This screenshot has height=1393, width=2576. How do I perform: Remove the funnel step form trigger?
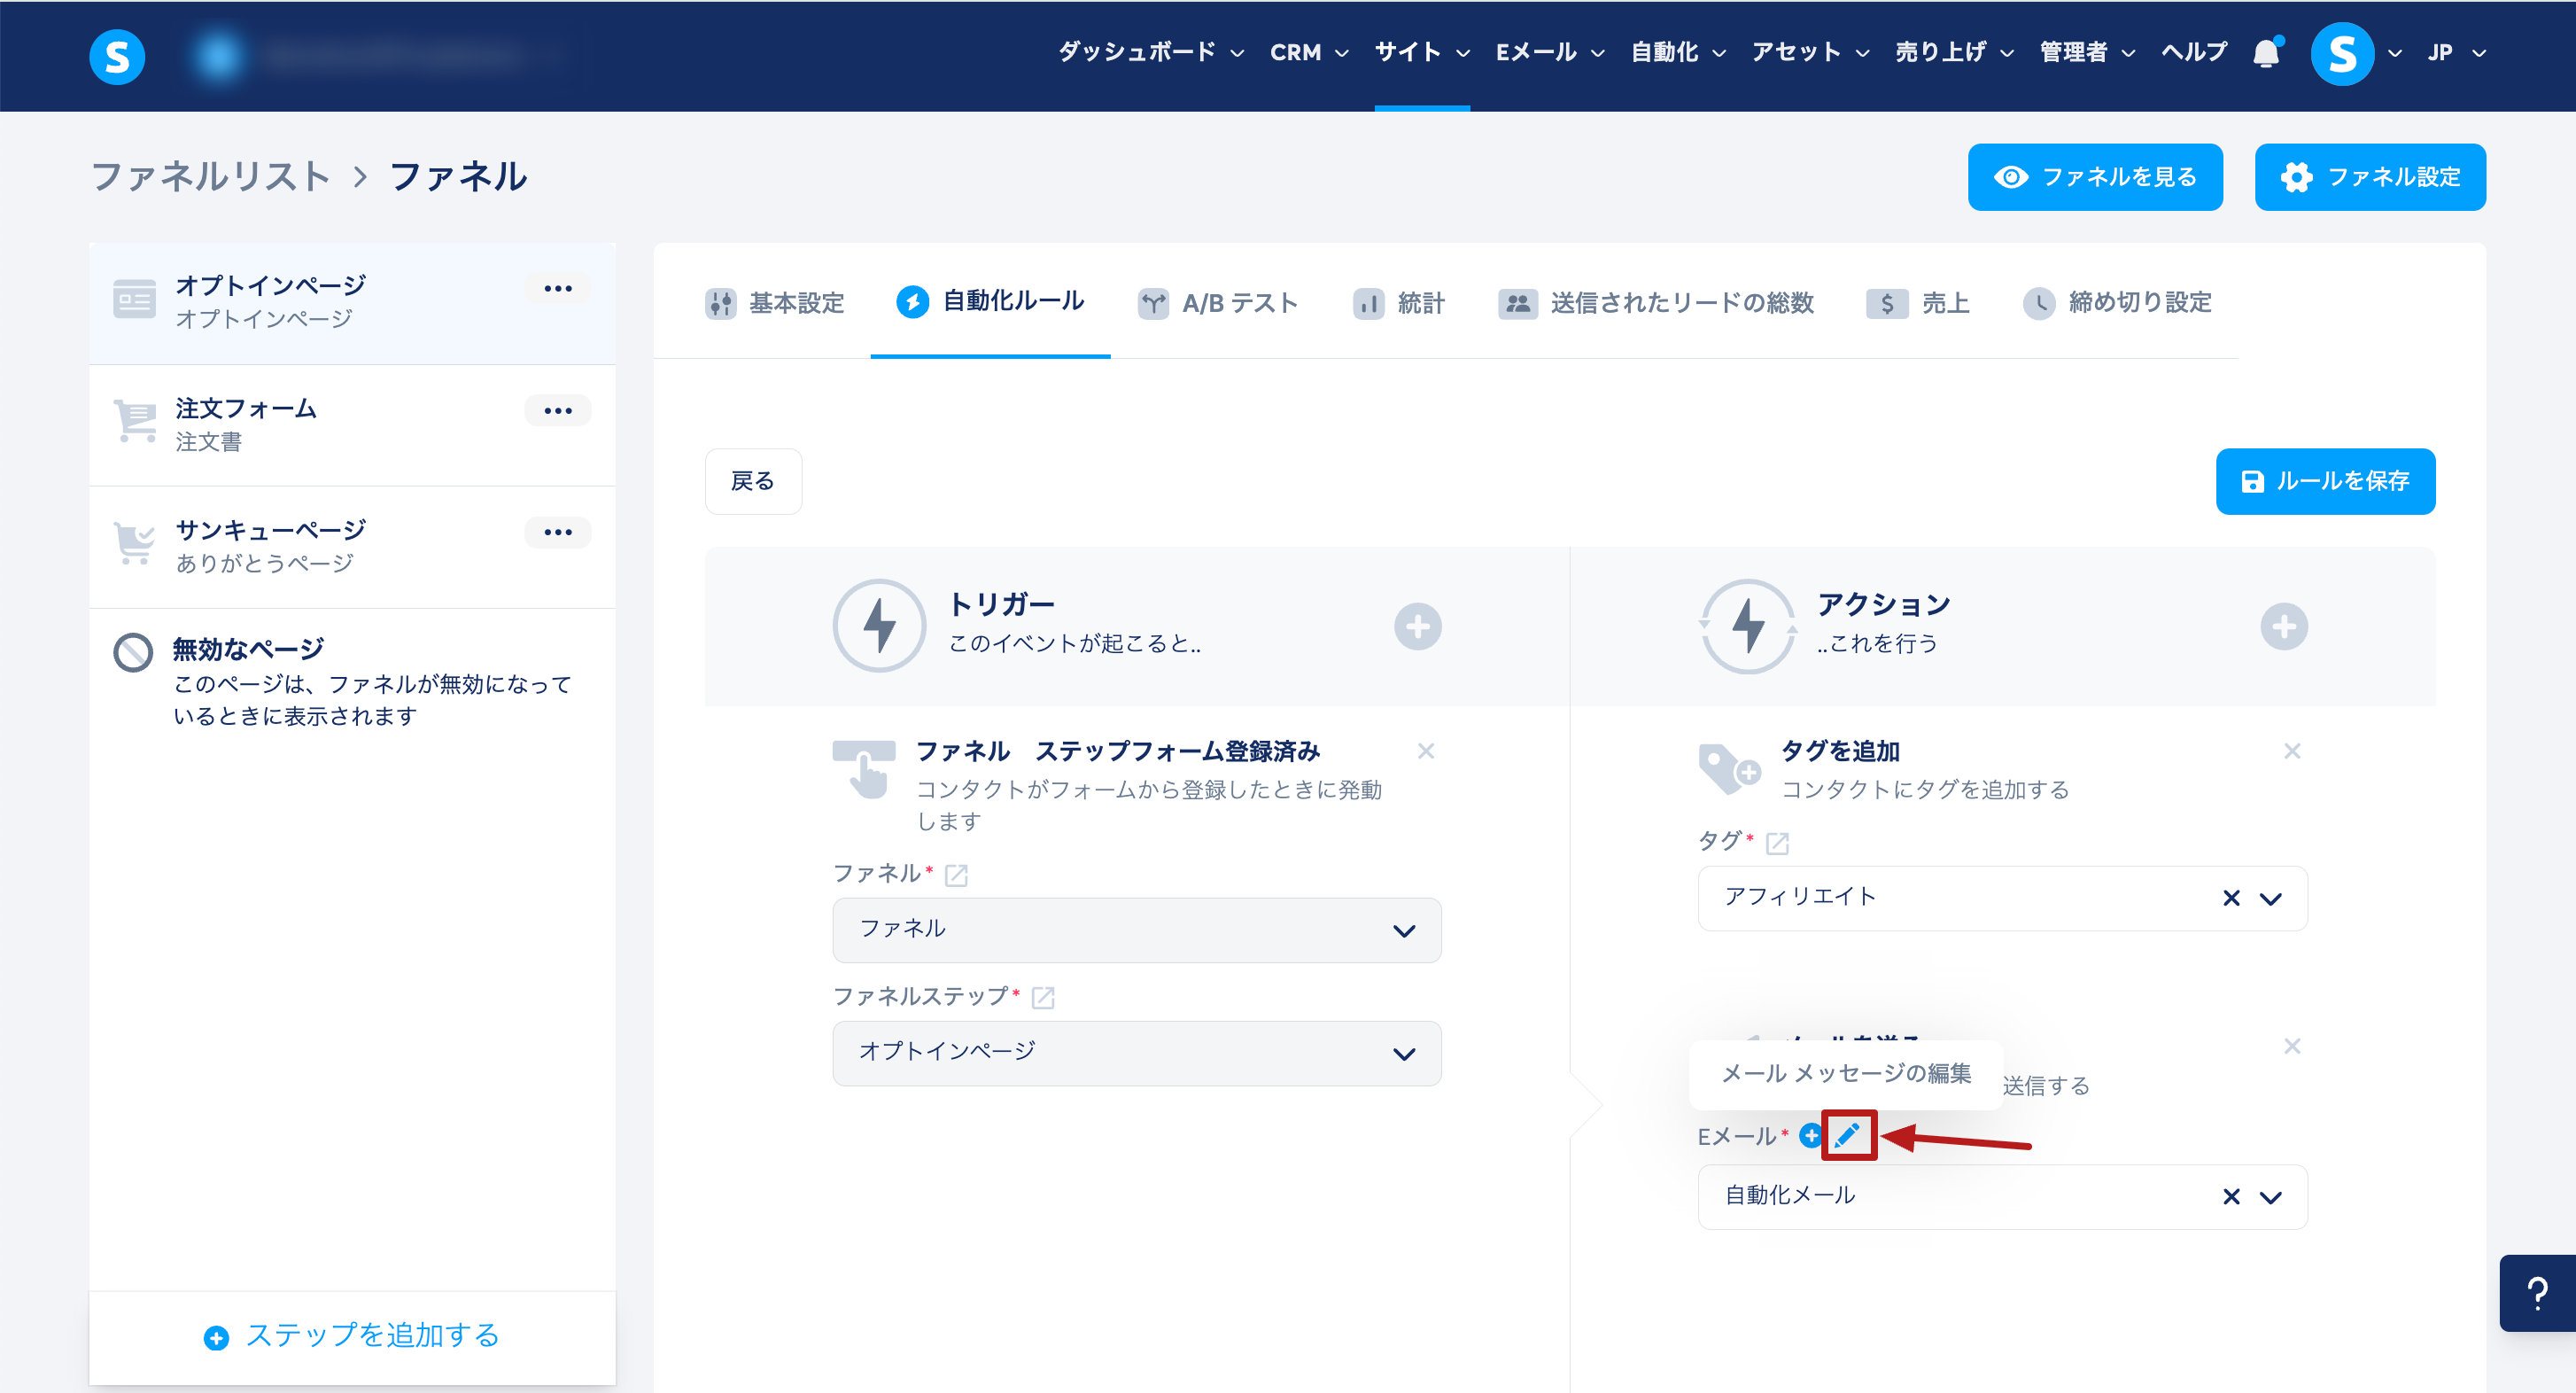pos(1426,751)
